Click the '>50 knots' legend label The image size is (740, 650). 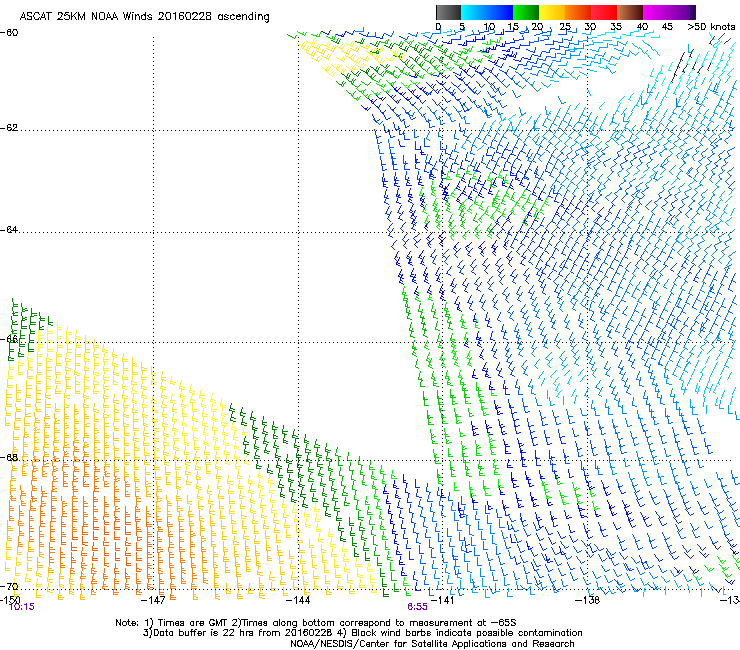point(711,27)
